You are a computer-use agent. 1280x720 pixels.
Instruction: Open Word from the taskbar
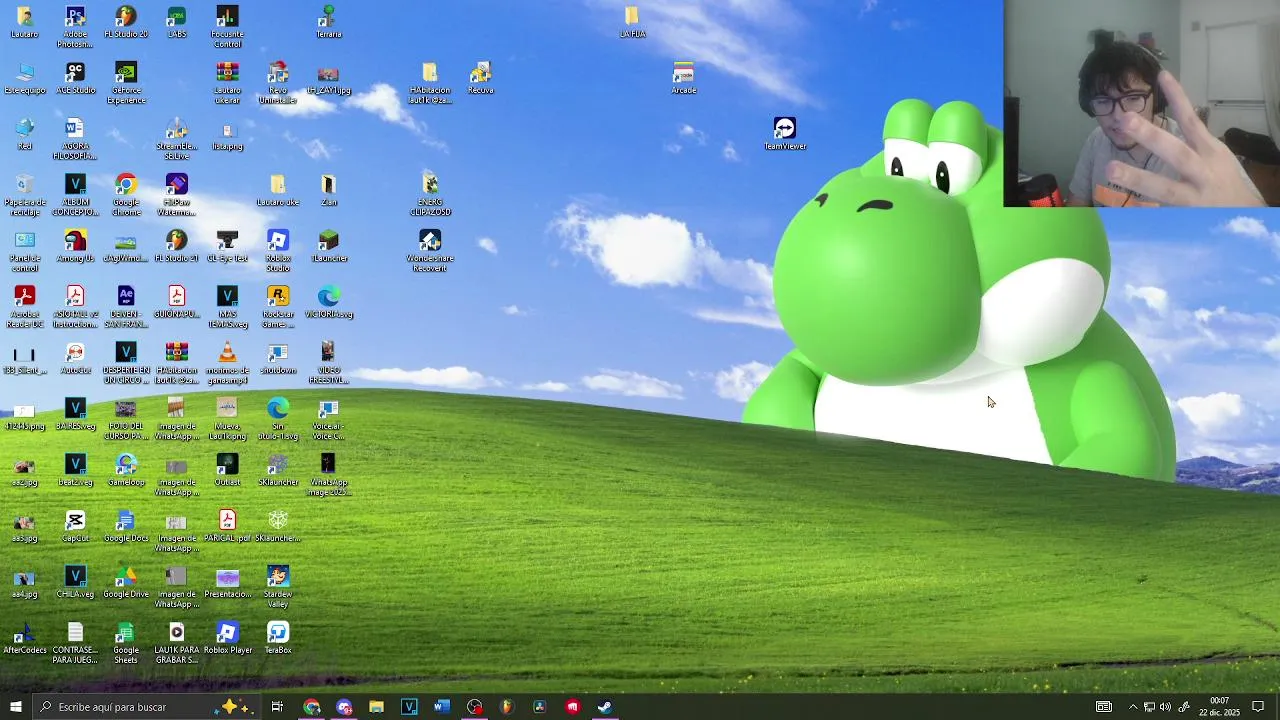pyautogui.click(x=442, y=707)
